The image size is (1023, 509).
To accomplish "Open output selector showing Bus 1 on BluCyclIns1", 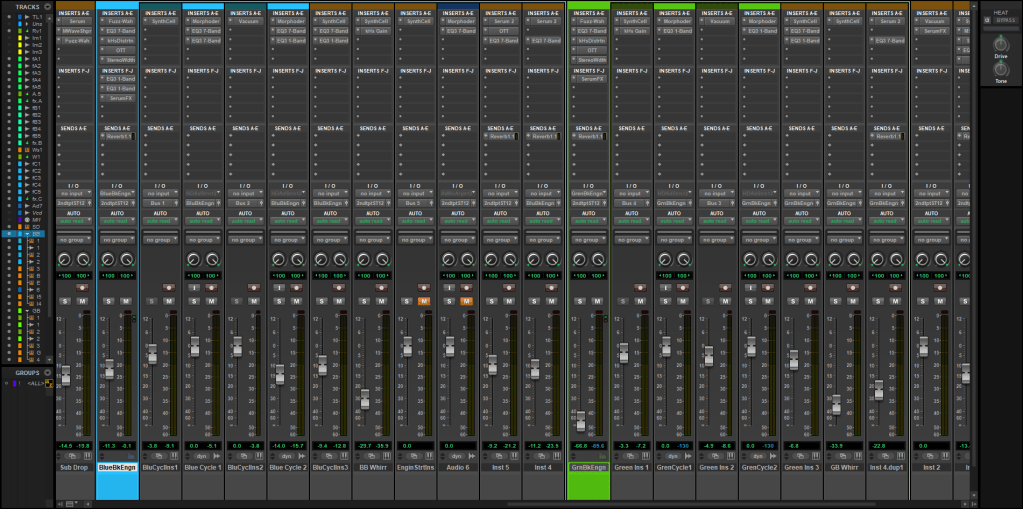I will click(159, 203).
